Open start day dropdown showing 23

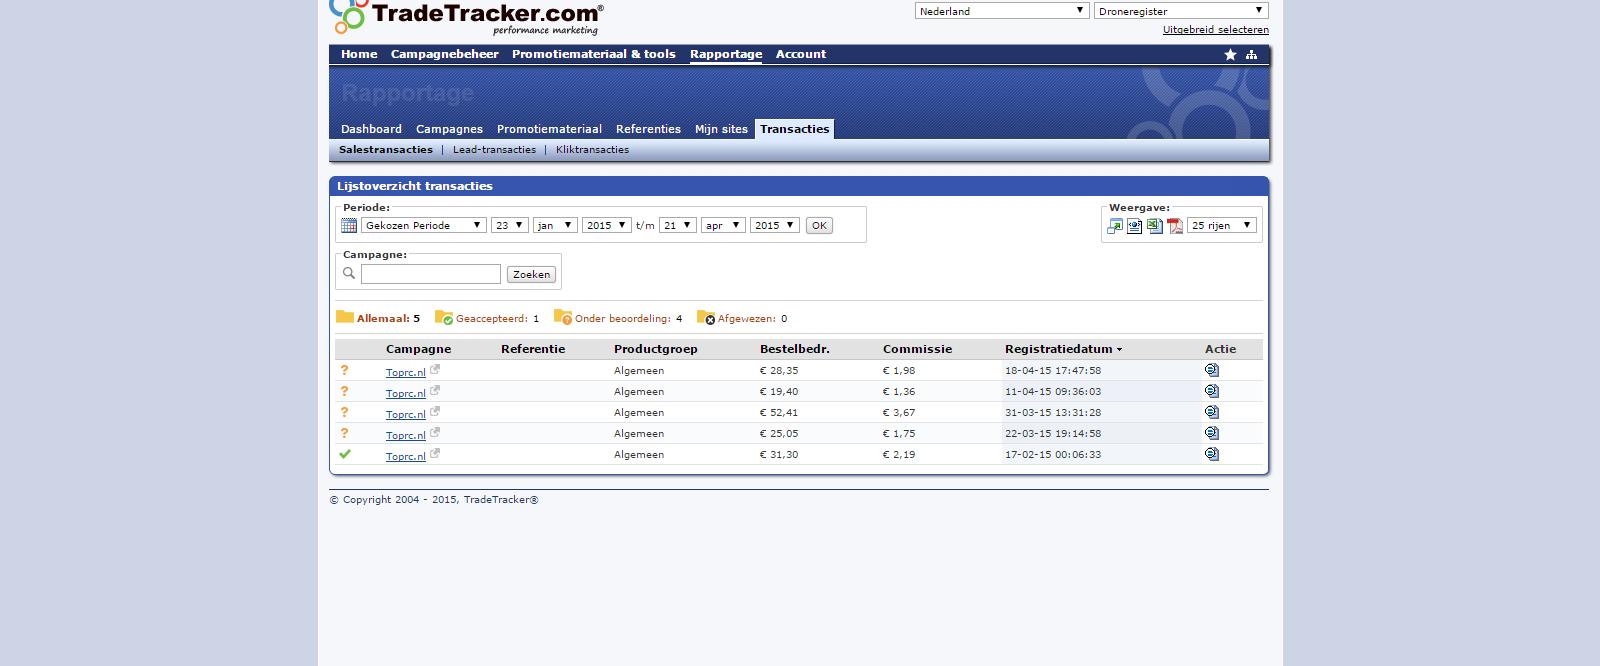pos(510,226)
